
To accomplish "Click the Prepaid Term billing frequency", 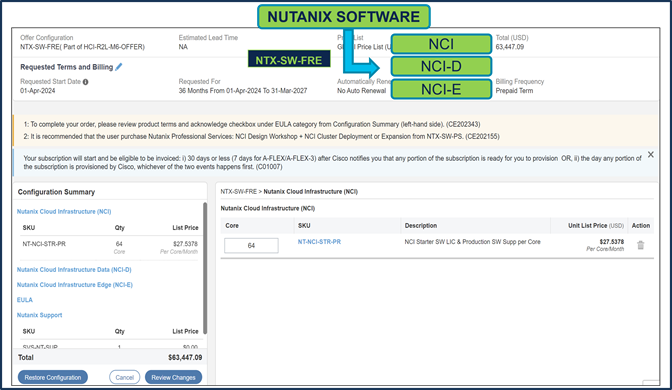I will click(x=514, y=90).
